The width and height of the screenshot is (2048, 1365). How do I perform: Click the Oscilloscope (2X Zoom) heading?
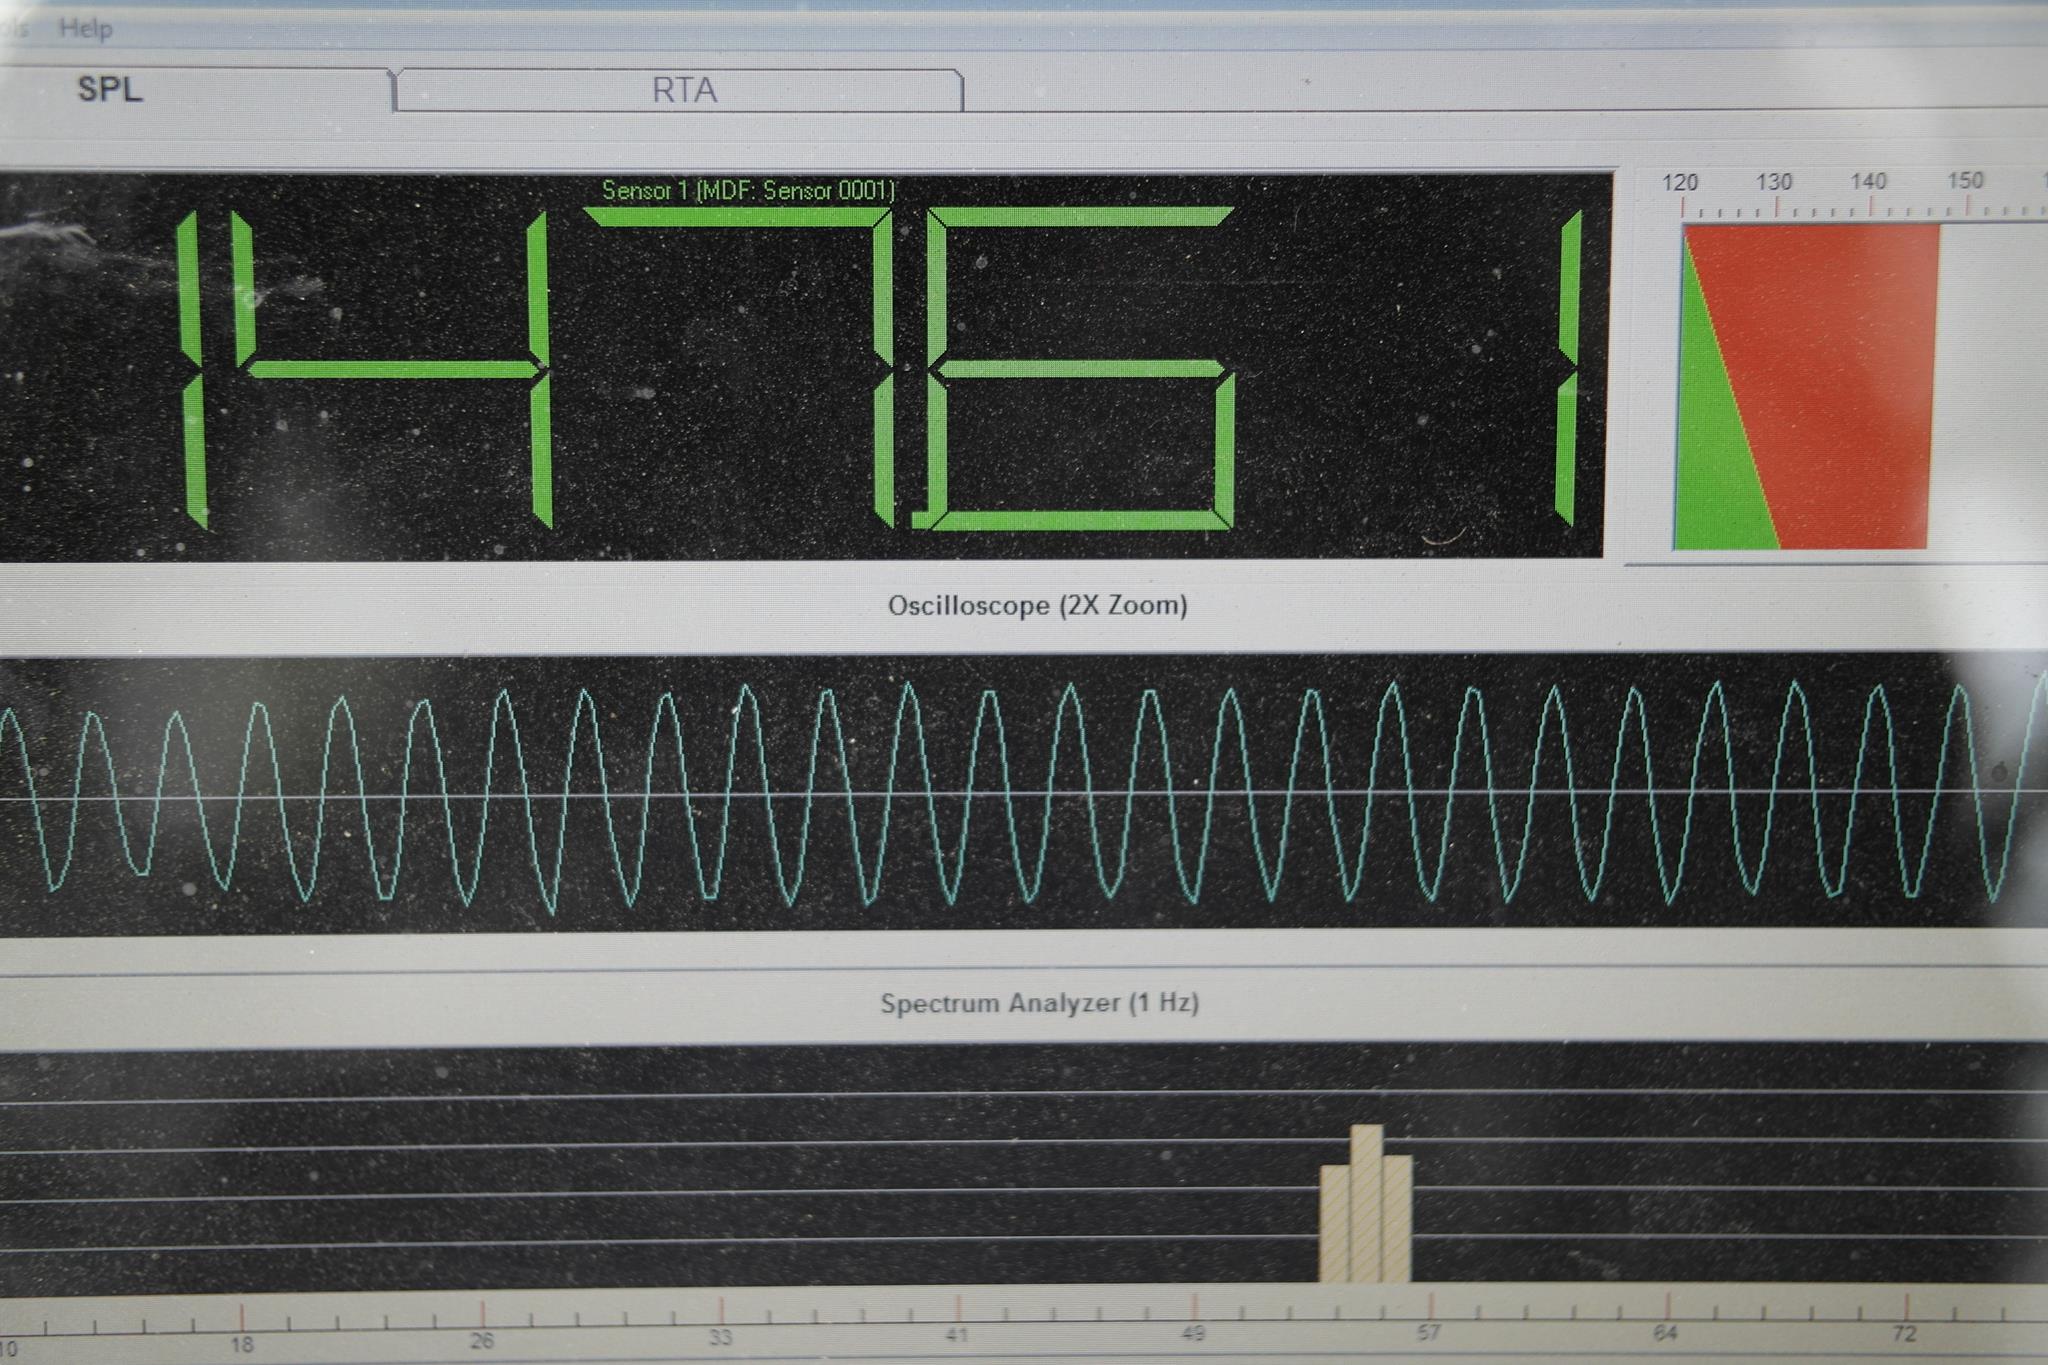1037,606
